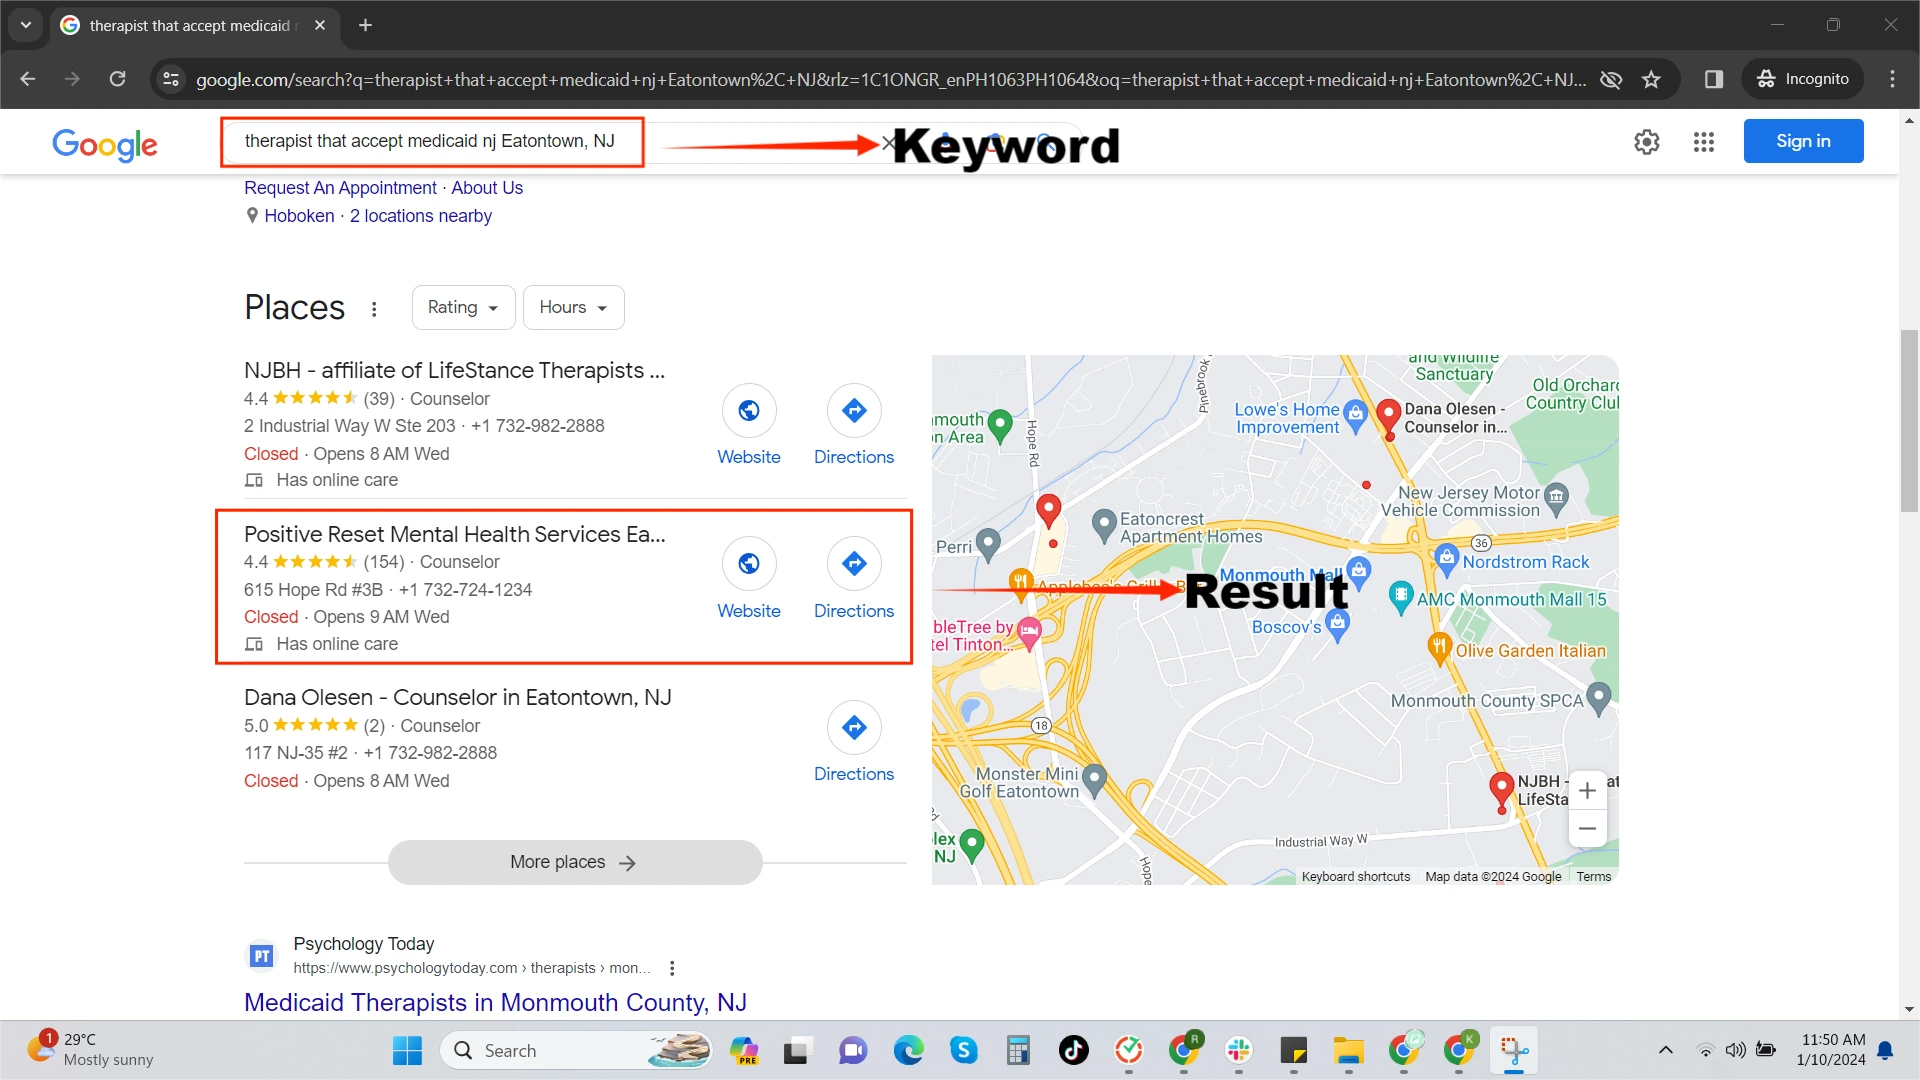Open Dana Olesen Counselor listing
This screenshot has width=1920, height=1080.
click(x=458, y=698)
